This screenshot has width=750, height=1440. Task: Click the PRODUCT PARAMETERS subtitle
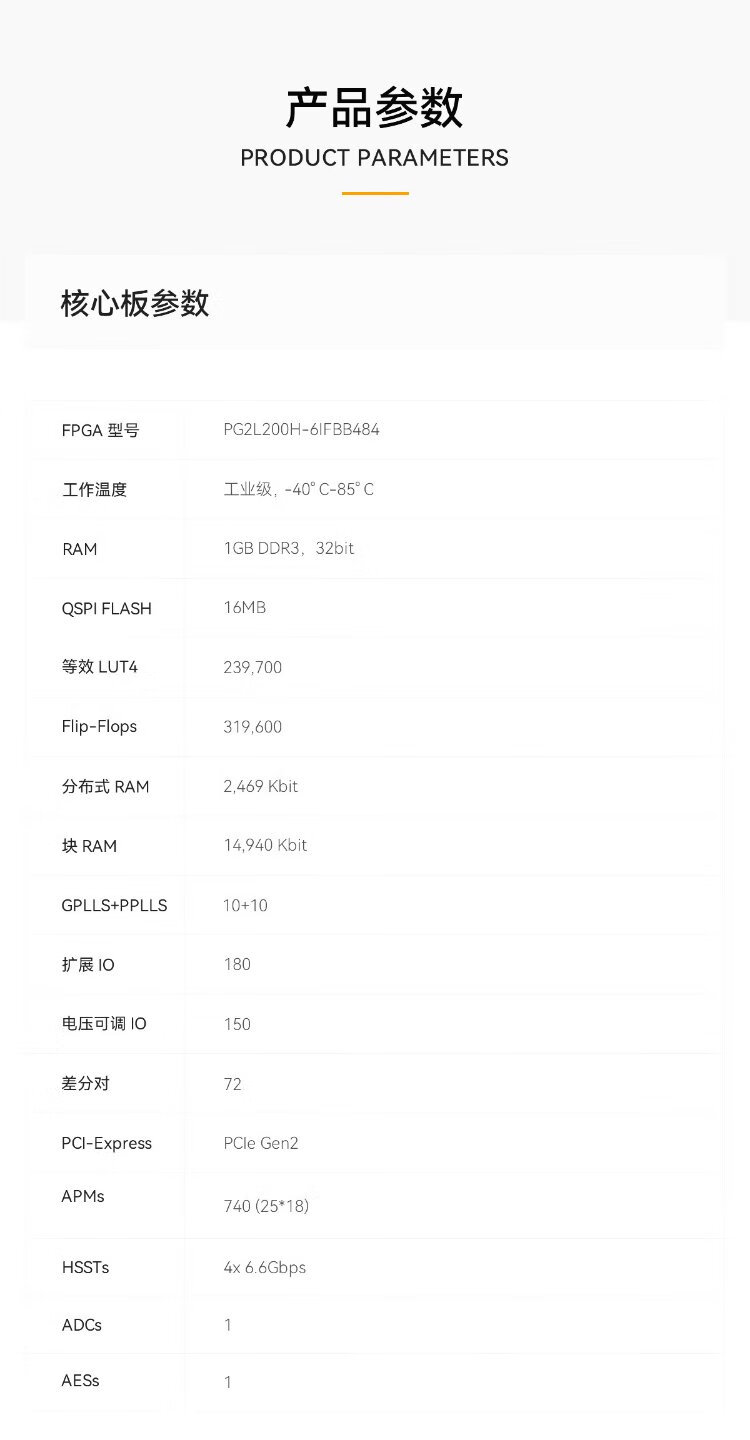tap(374, 158)
